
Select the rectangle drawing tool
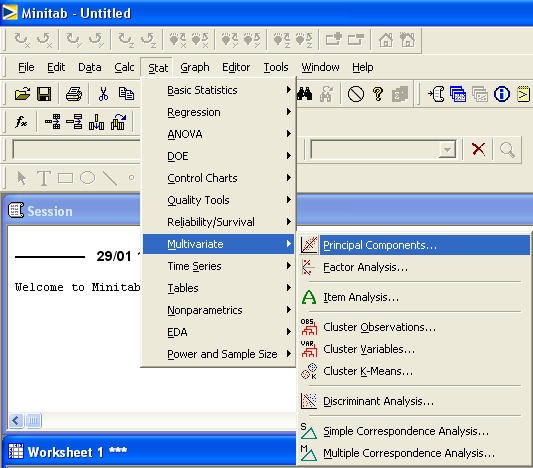(66, 178)
